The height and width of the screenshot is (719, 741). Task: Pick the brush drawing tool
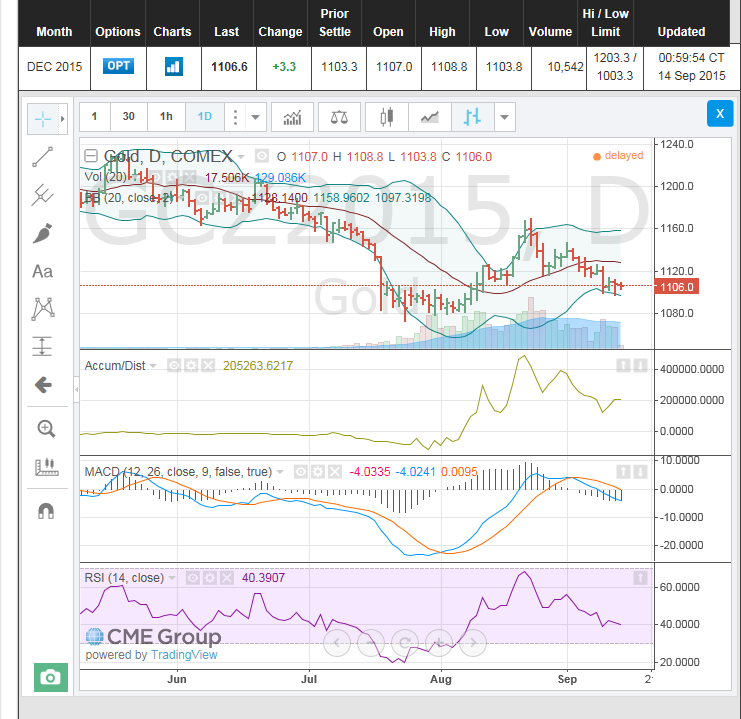(x=42, y=233)
